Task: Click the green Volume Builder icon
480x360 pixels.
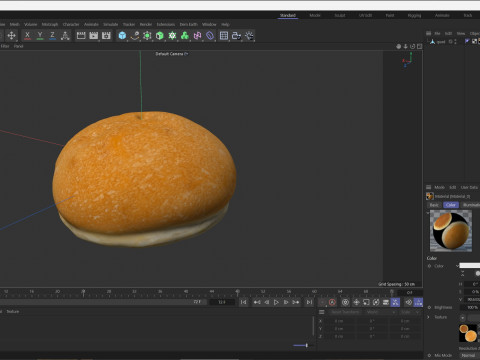Action: pos(185,36)
